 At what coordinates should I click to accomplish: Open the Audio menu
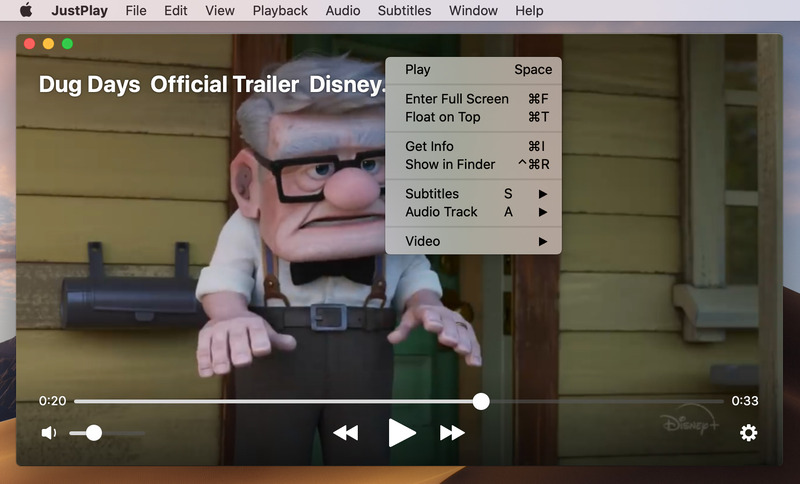pyautogui.click(x=343, y=10)
